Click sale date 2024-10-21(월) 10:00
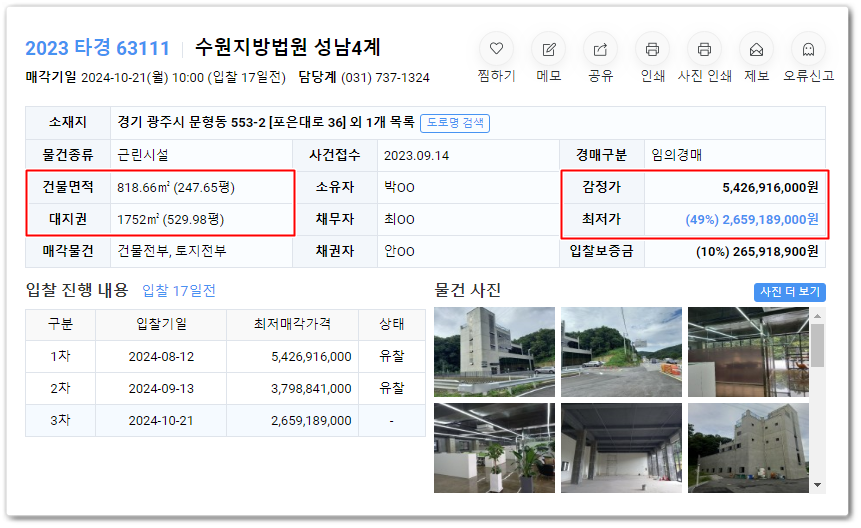This screenshot has width=861, height=528. (142, 77)
